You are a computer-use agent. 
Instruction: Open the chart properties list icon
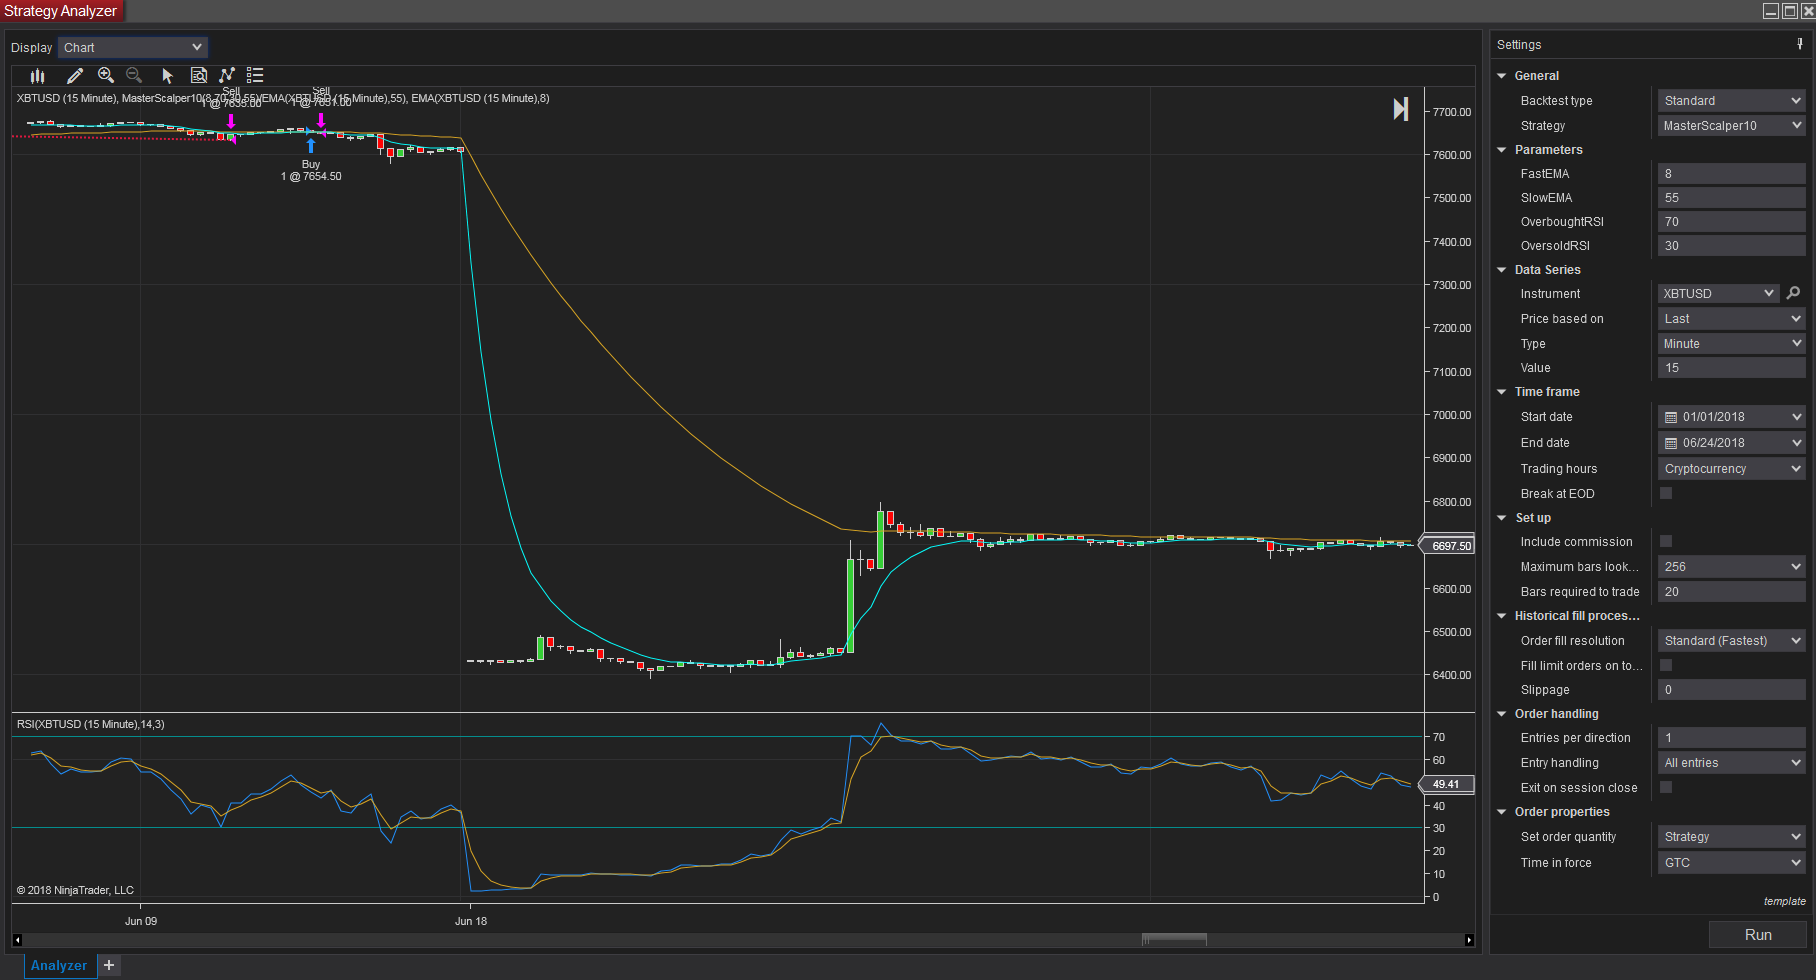255,75
